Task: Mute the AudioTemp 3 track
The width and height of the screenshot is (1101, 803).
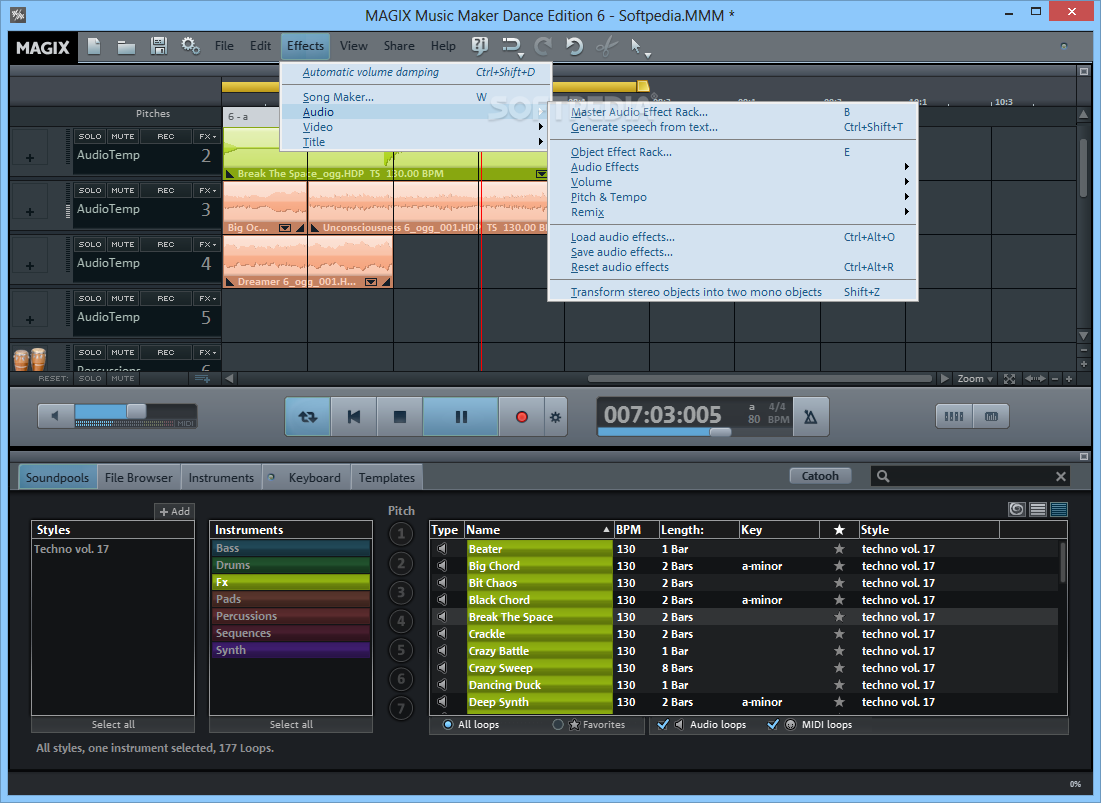Action: point(123,190)
